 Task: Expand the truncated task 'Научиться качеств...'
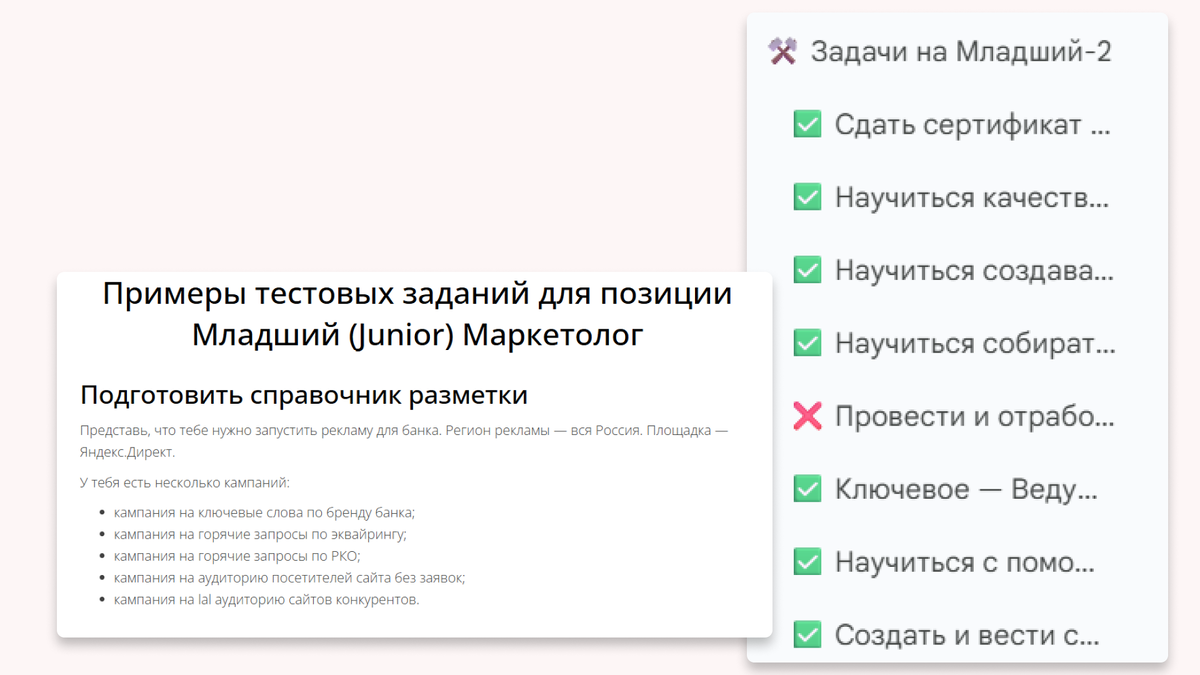pyautogui.click(x=970, y=197)
